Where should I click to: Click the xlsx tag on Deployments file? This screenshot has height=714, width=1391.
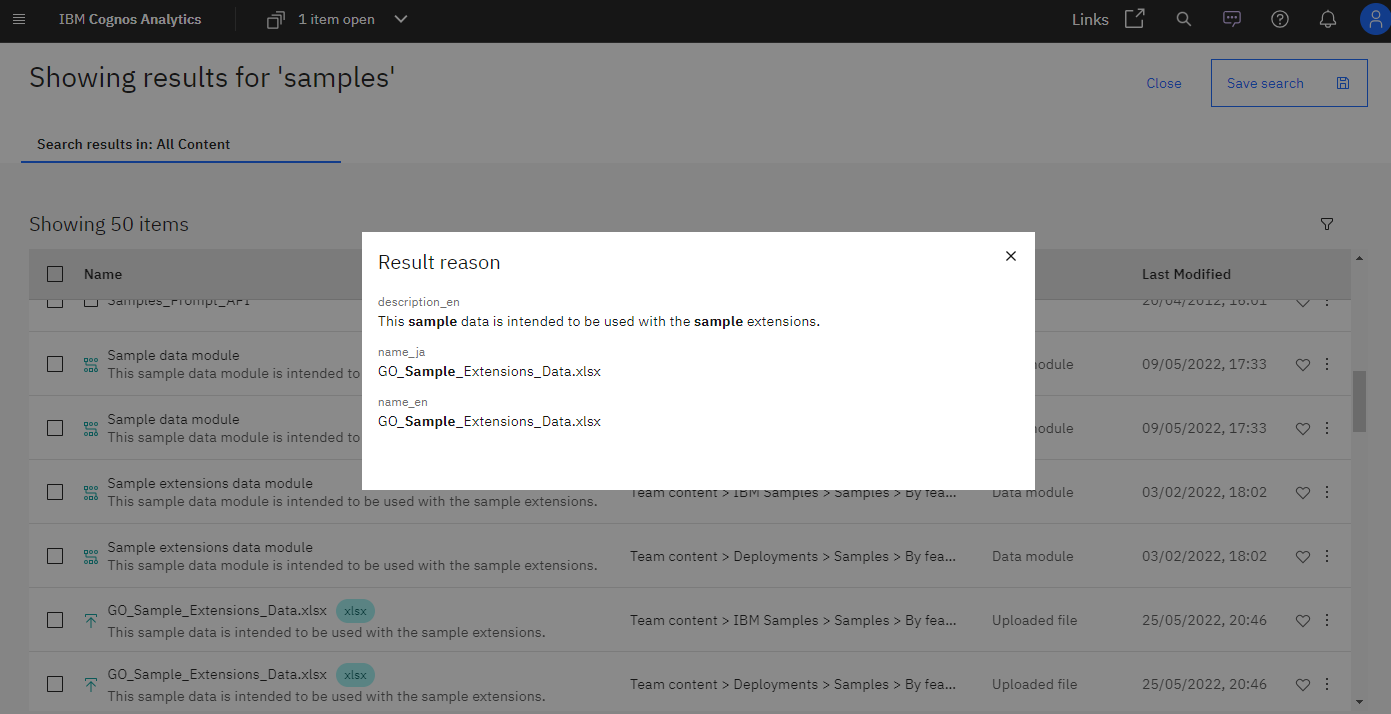click(x=355, y=674)
